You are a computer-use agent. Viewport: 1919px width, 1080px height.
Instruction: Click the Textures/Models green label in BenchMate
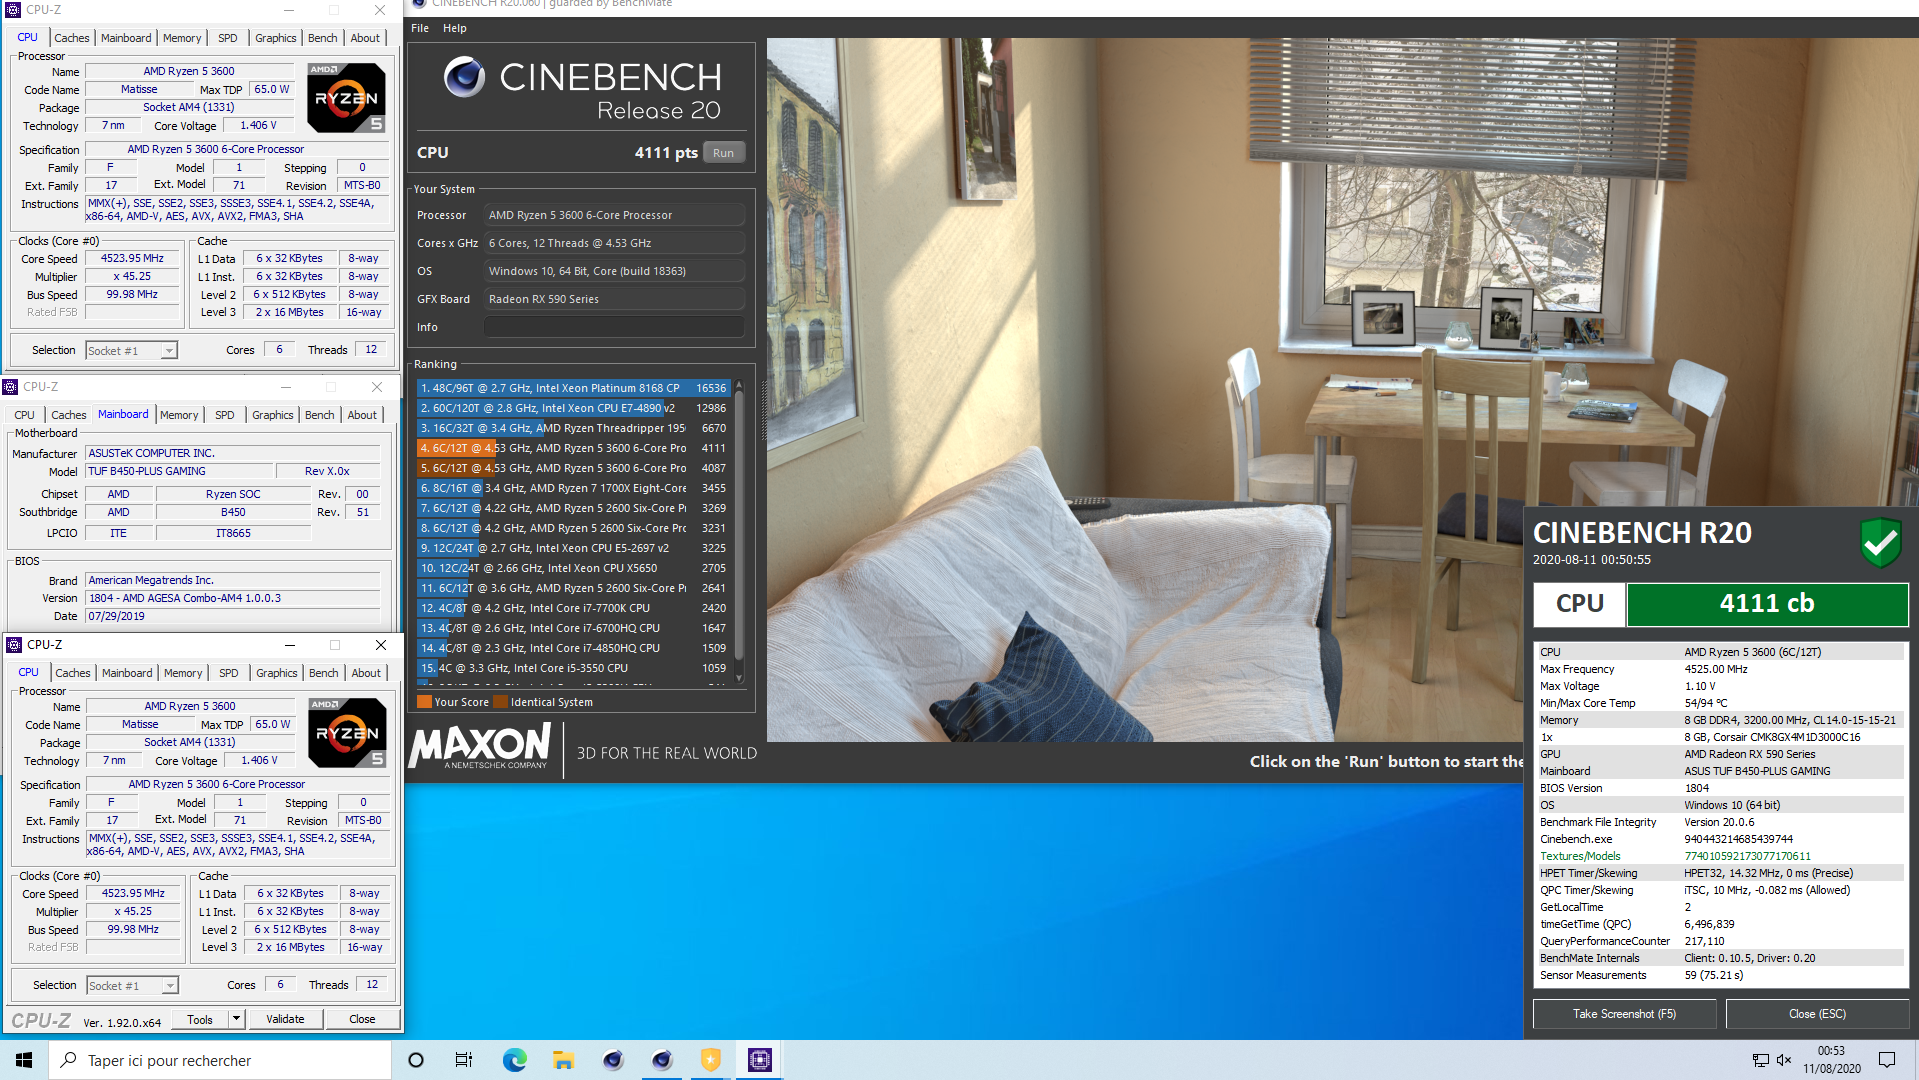pyautogui.click(x=1580, y=856)
